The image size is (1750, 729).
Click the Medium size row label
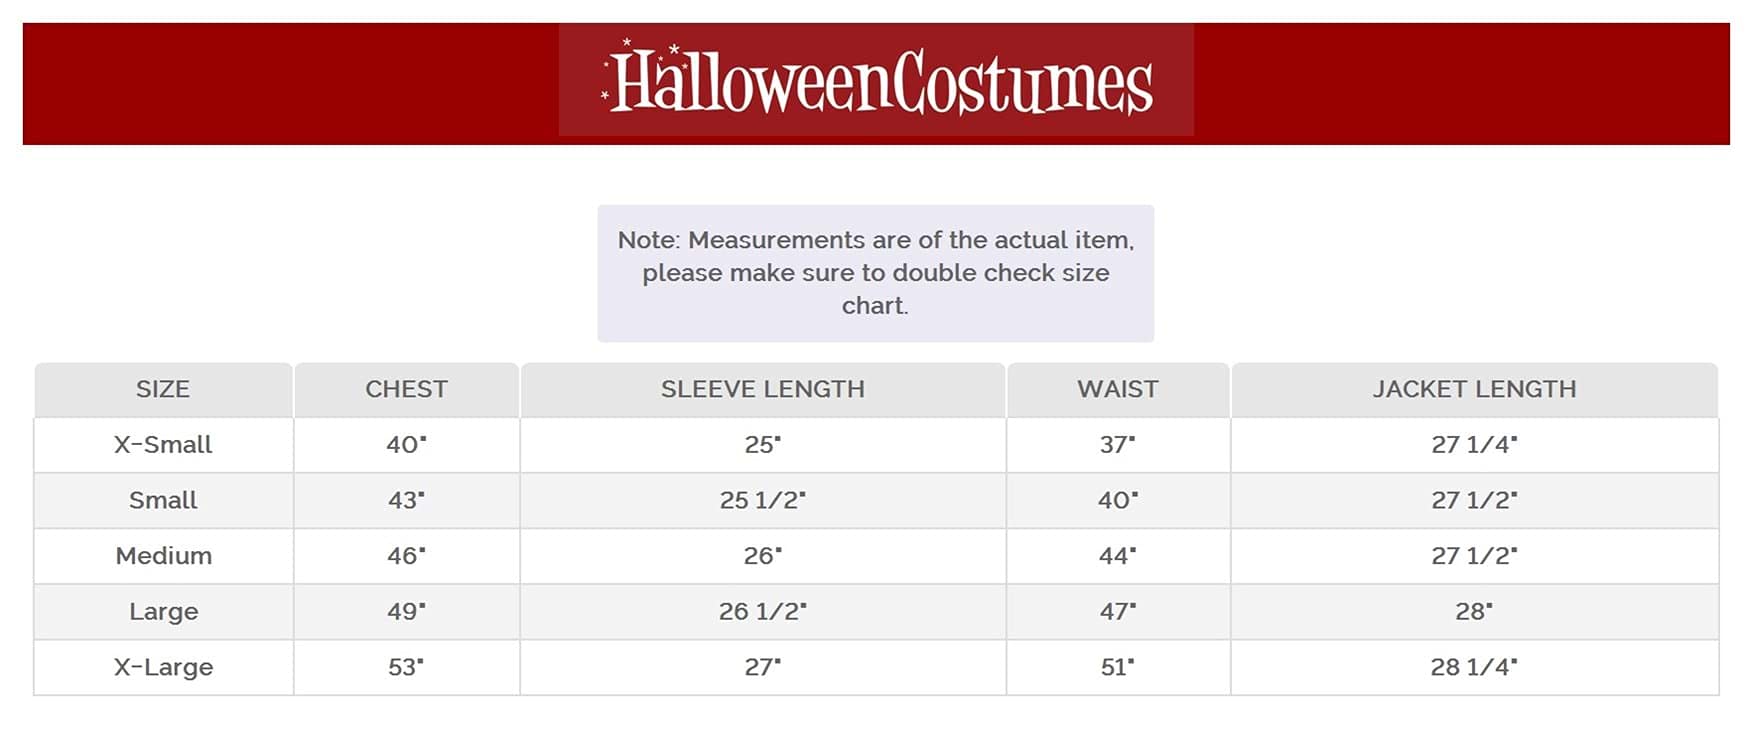point(163,556)
